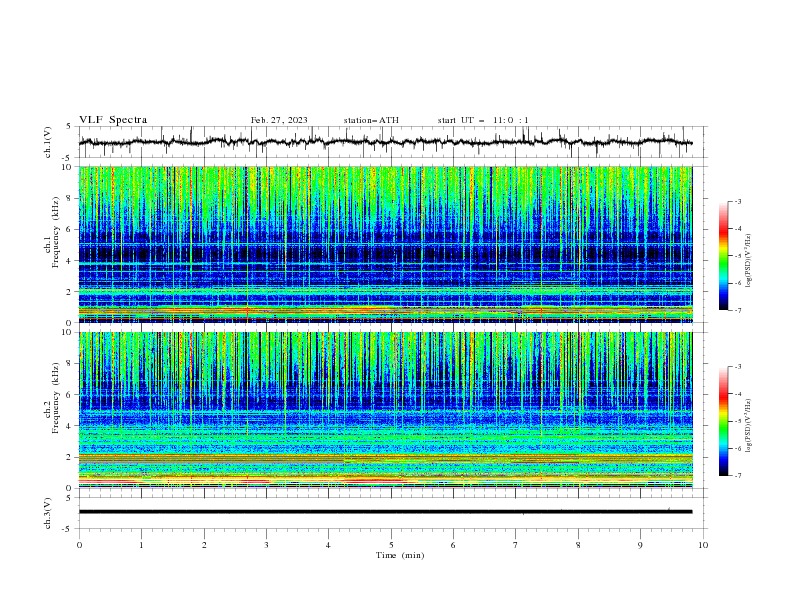Select the date text "Feb. 27, 2023"

pyautogui.click(x=279, y=120)
